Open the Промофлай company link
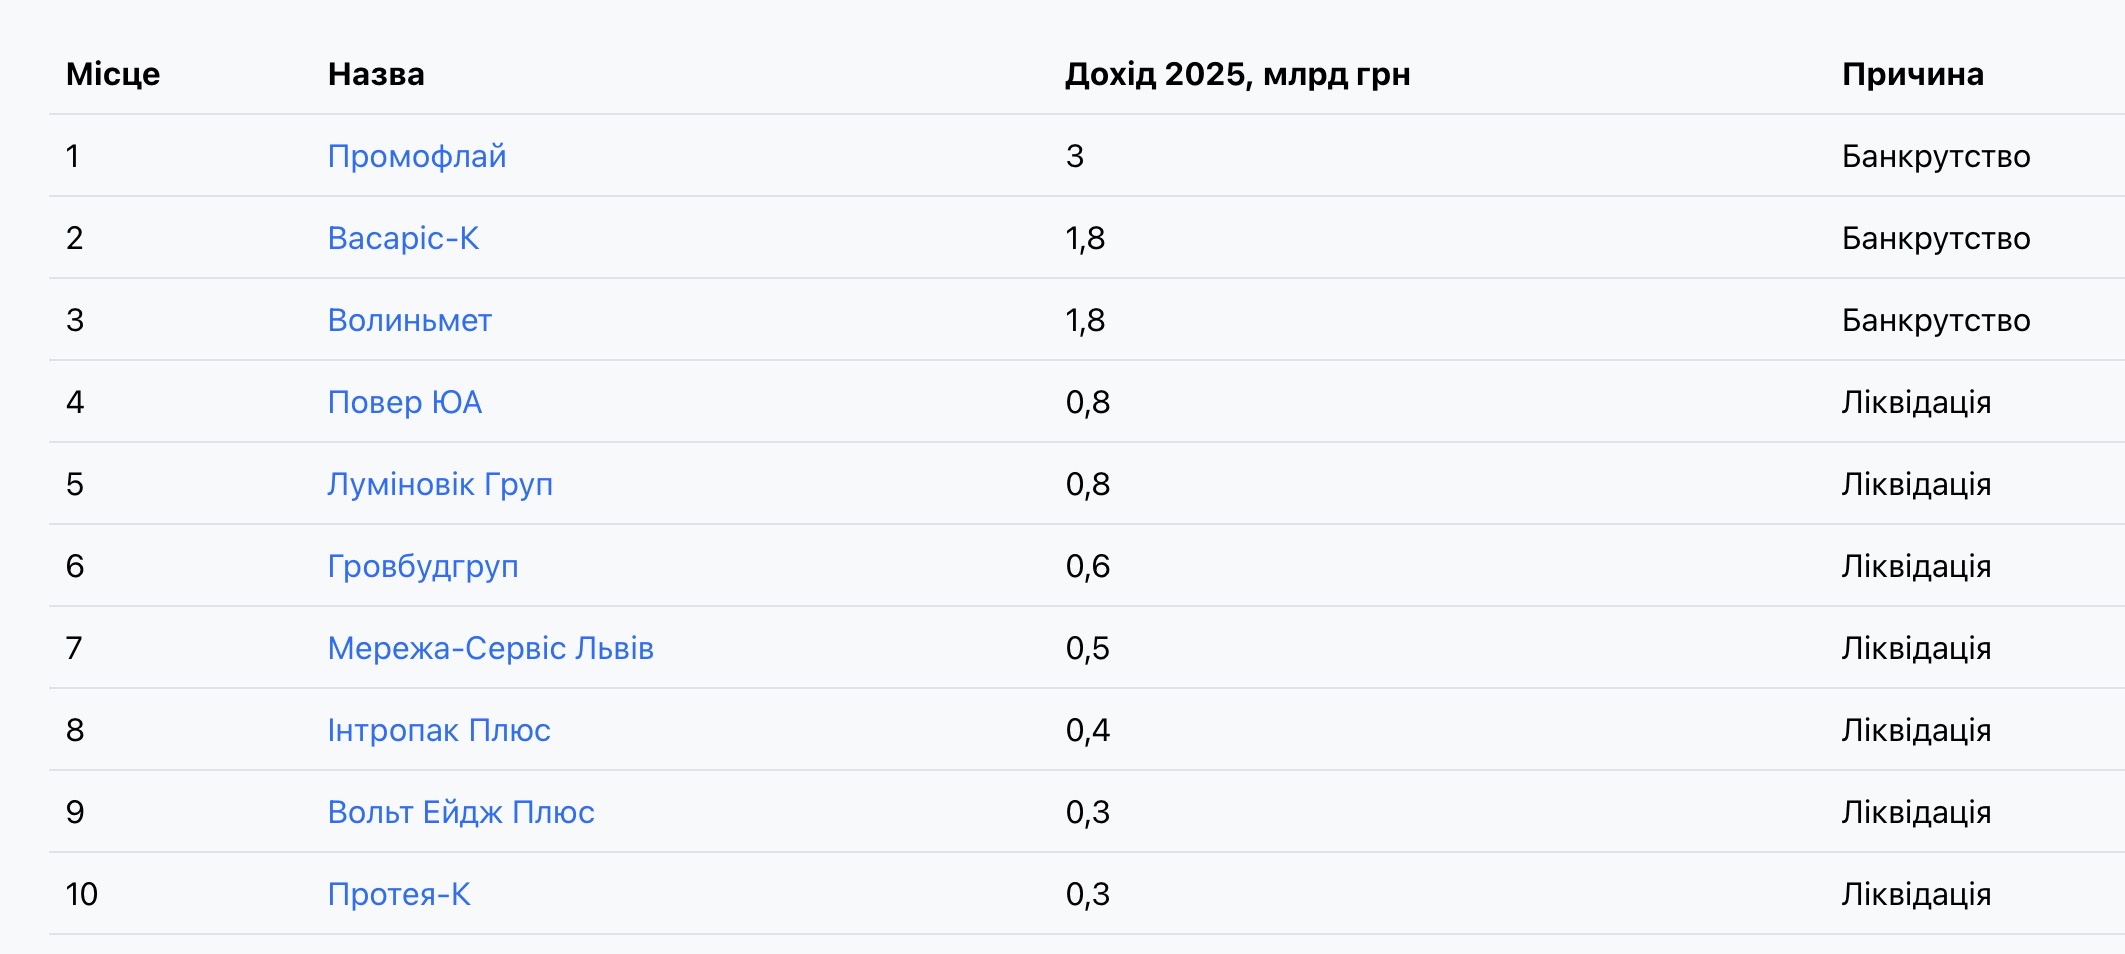Viewport: 2125px width, 954px height. [417, 156]
